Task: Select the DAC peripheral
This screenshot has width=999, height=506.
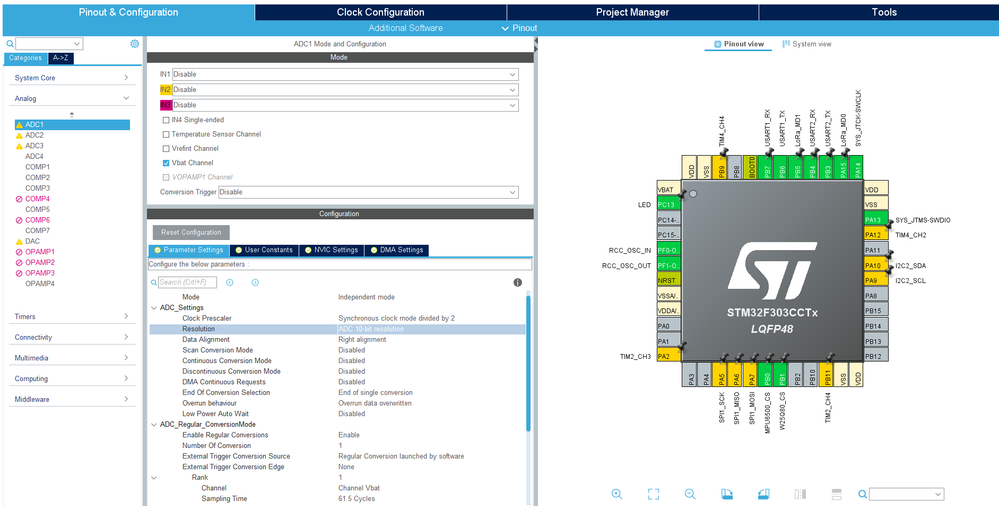Action: pos(32,242)
